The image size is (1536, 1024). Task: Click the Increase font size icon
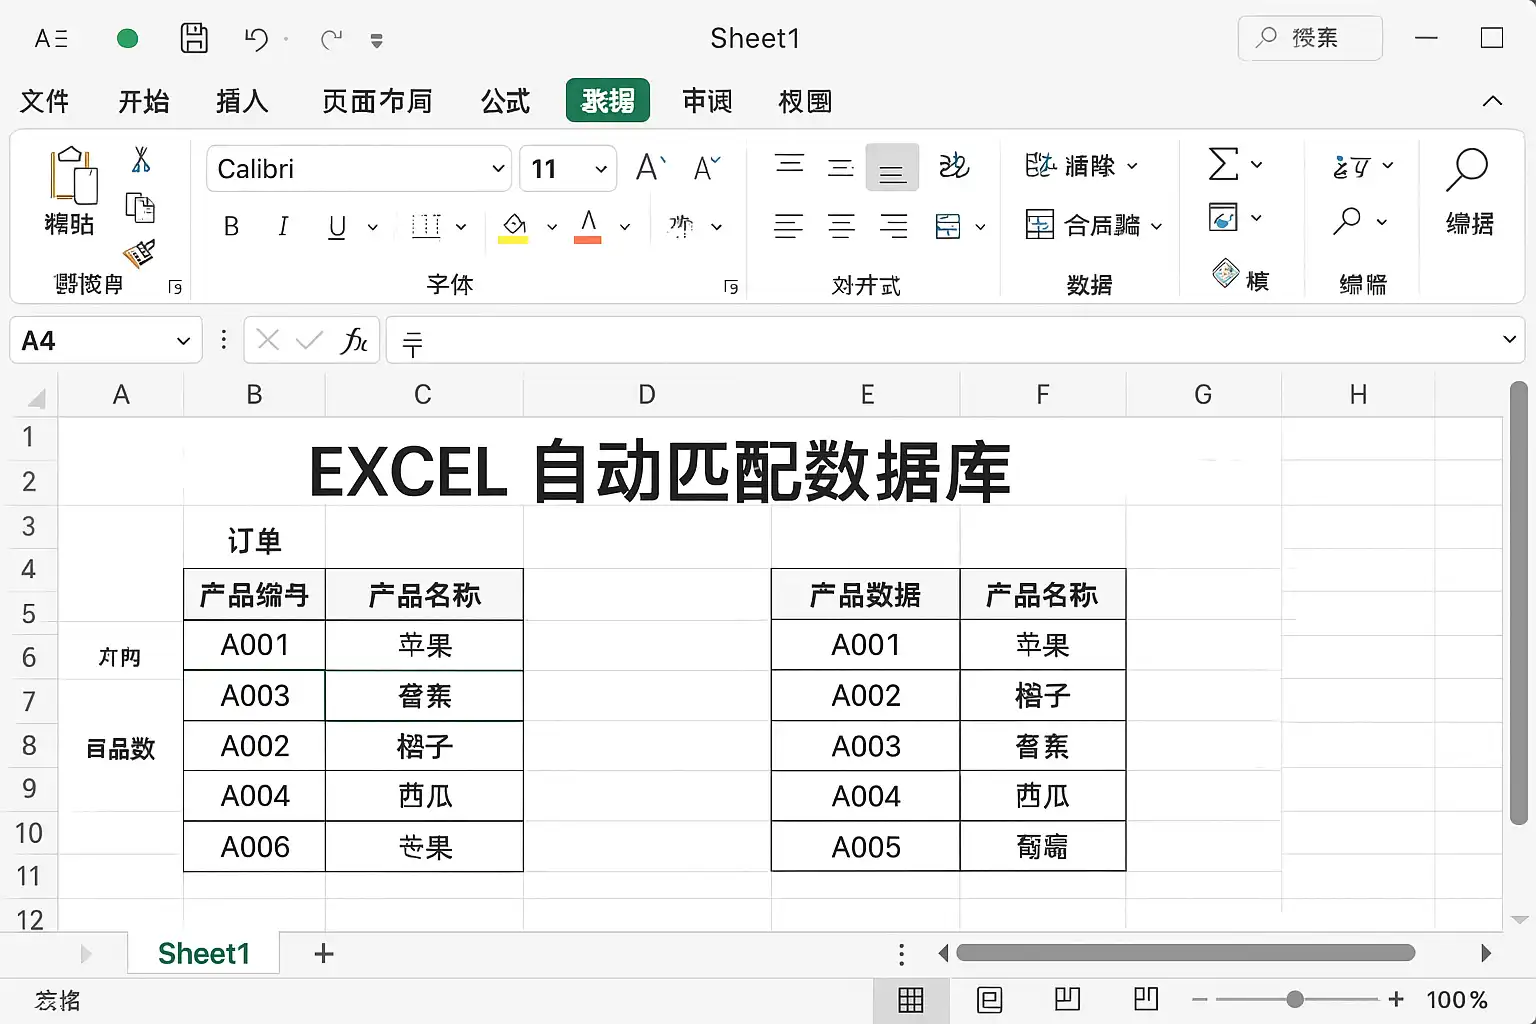650,168
